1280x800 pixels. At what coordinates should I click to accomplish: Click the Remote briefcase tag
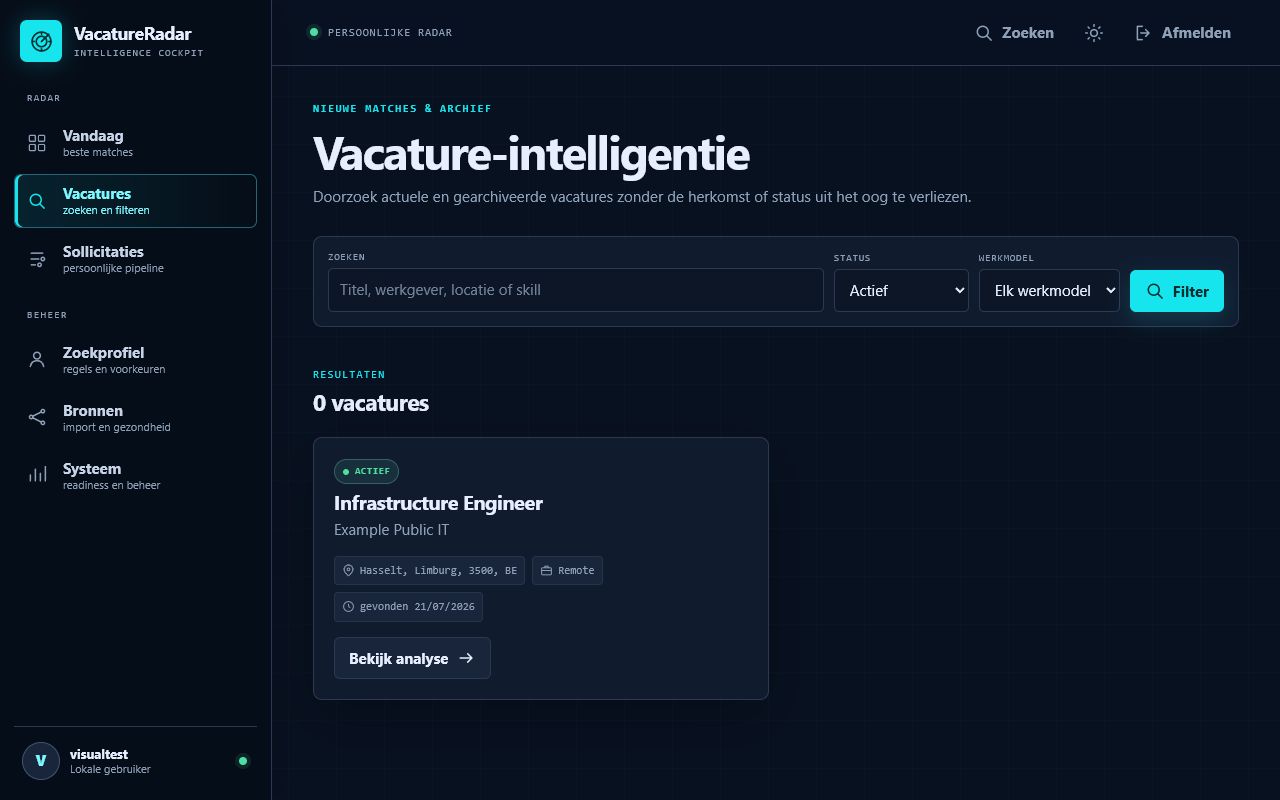click(567, 570)
